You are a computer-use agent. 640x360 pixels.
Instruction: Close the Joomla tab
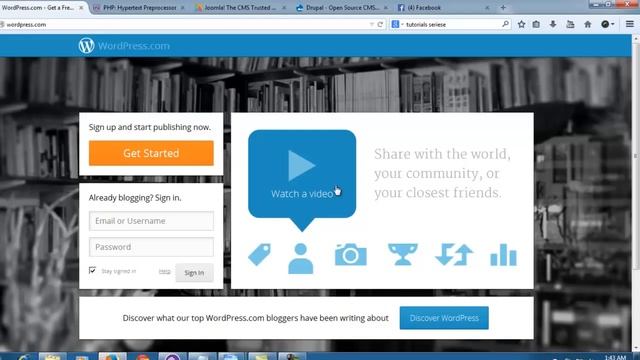284,8
